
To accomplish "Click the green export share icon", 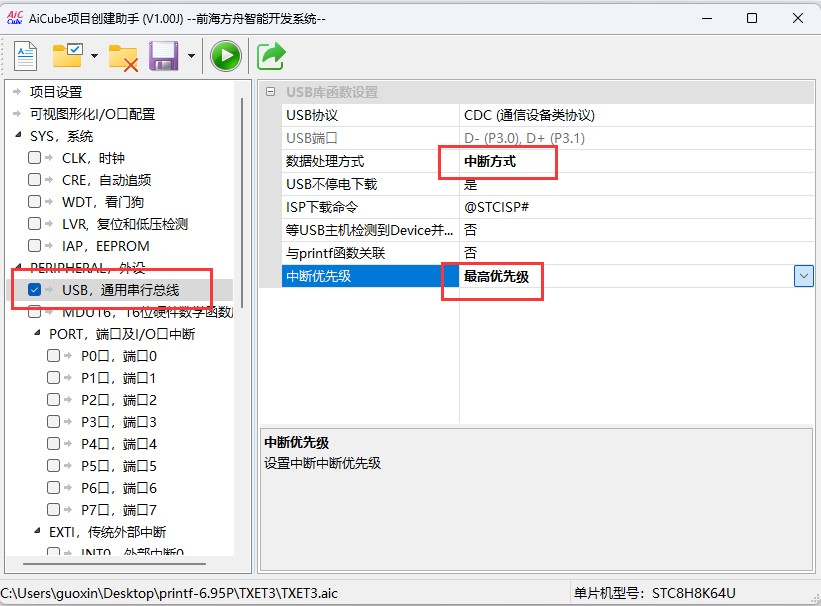I will [x=271, y=56].
